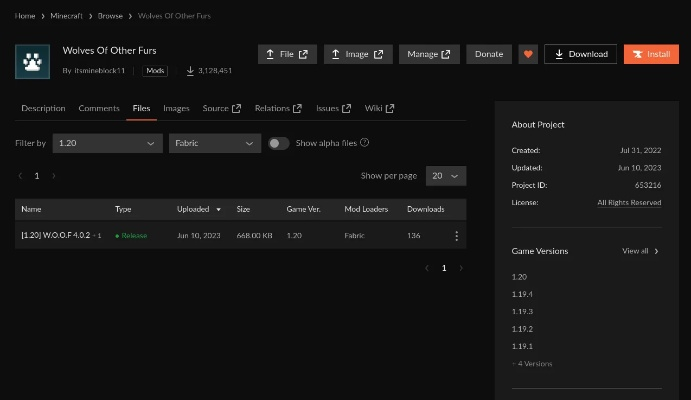Expand the Show per page 20 dropdown
This screenshot has width=691, height=400.
tap(445, 176)
